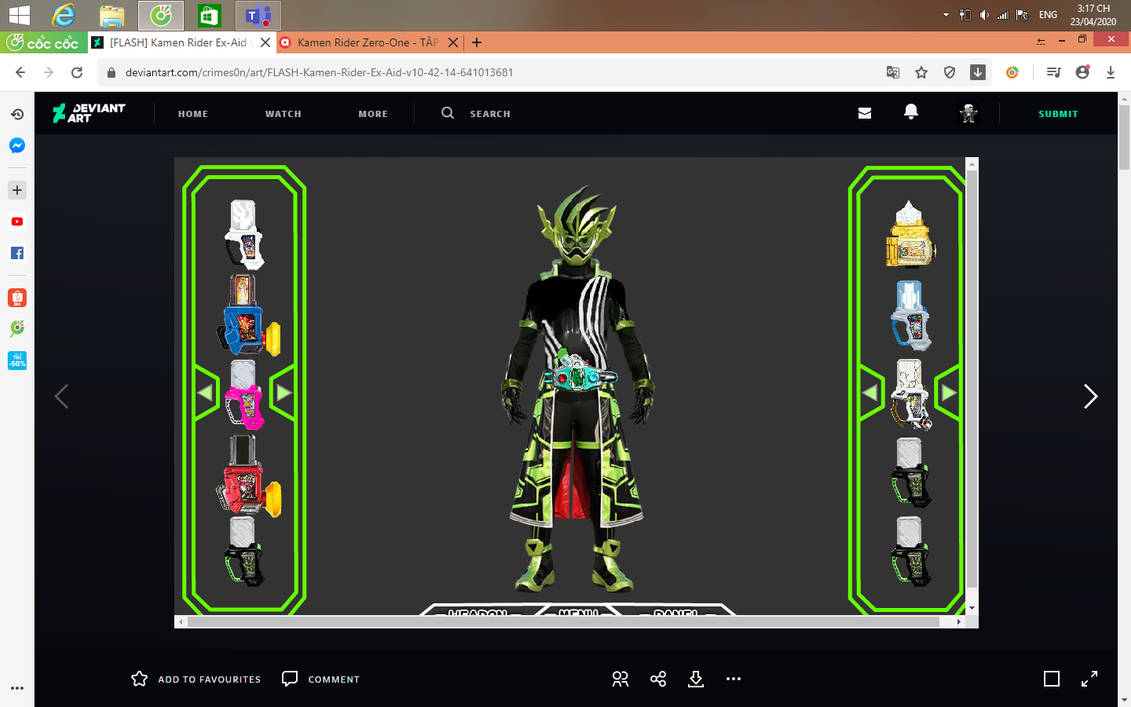Select the white Gashat in left panel
Screen dimensions: 1131x707
(x=244, y=234)
